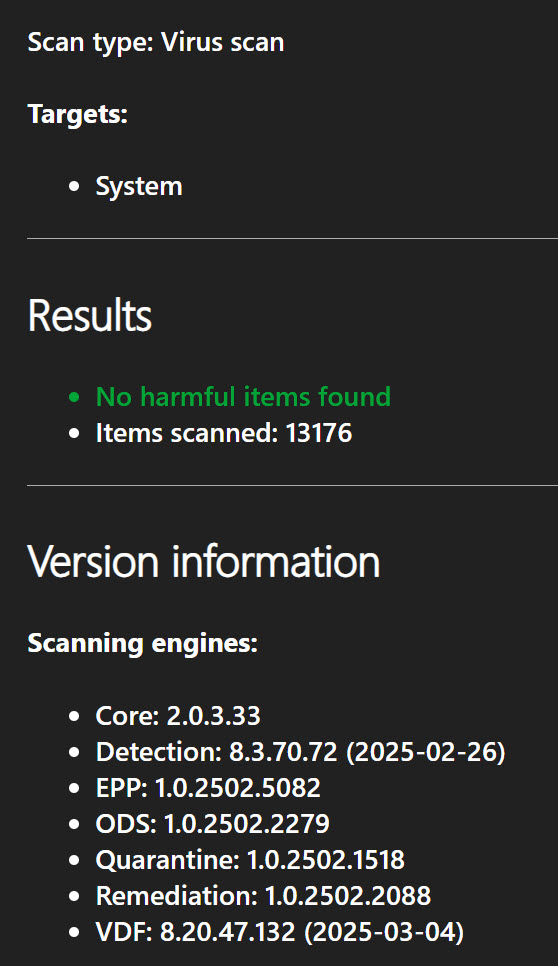
Task: Click the ODS: 1.0.2502.2279 entry
Action: [212, 823]
